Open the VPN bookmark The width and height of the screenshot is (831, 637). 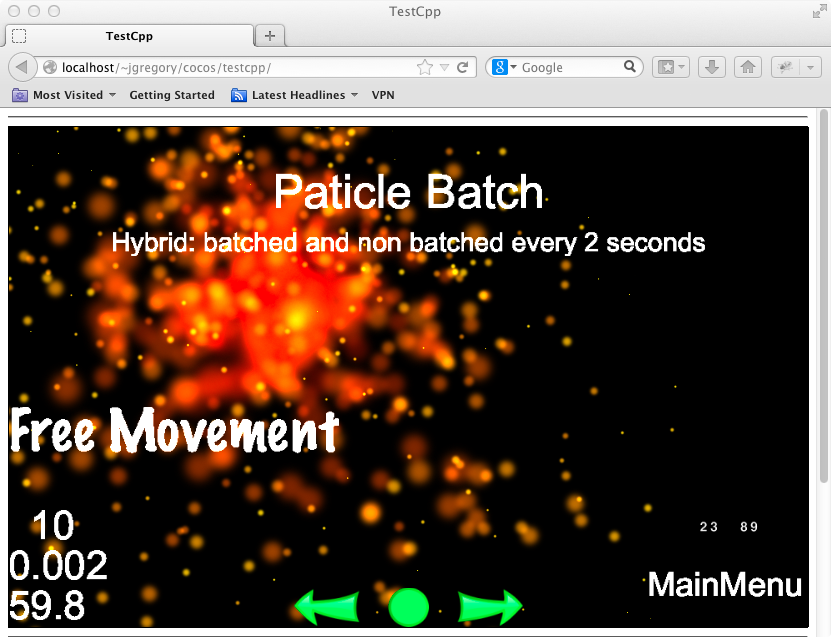click(x=383, y=95)
